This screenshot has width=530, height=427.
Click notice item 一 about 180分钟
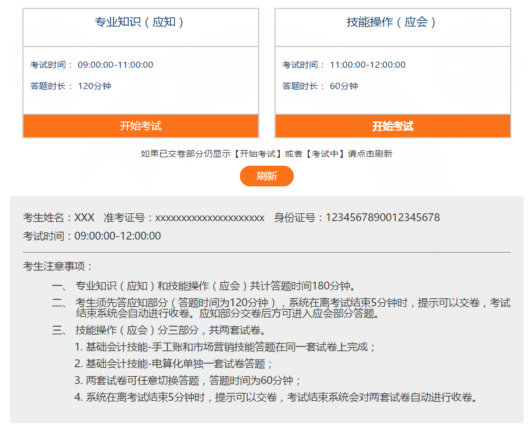204,286
